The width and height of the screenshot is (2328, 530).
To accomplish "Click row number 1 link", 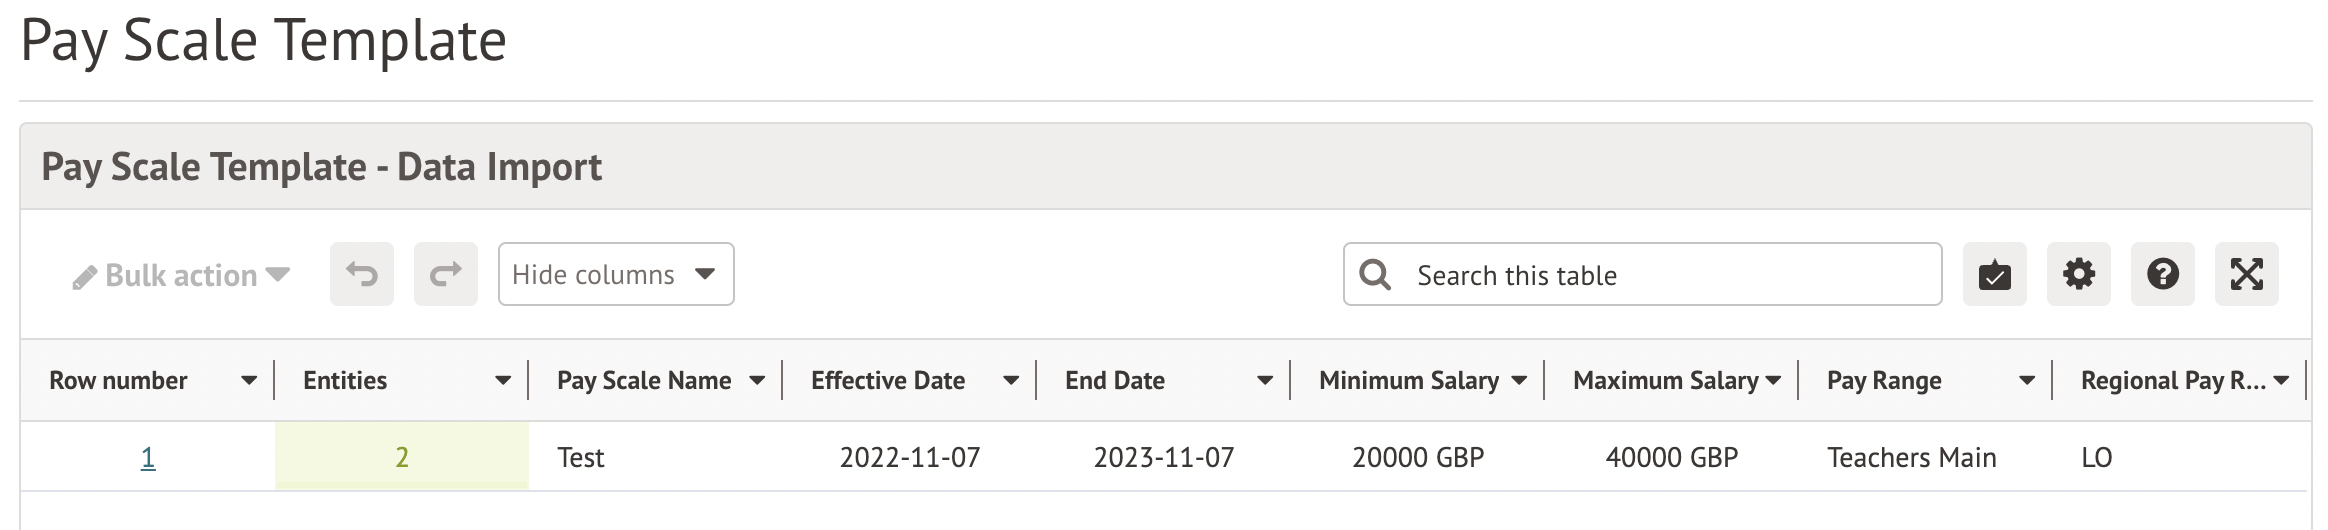I will point(148,458).
